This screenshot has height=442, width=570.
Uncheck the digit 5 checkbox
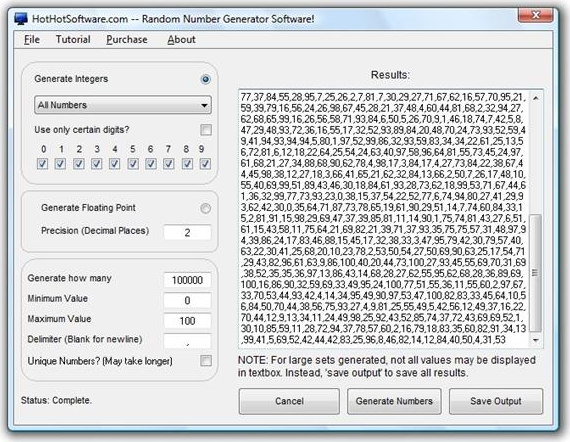[133, 164]
